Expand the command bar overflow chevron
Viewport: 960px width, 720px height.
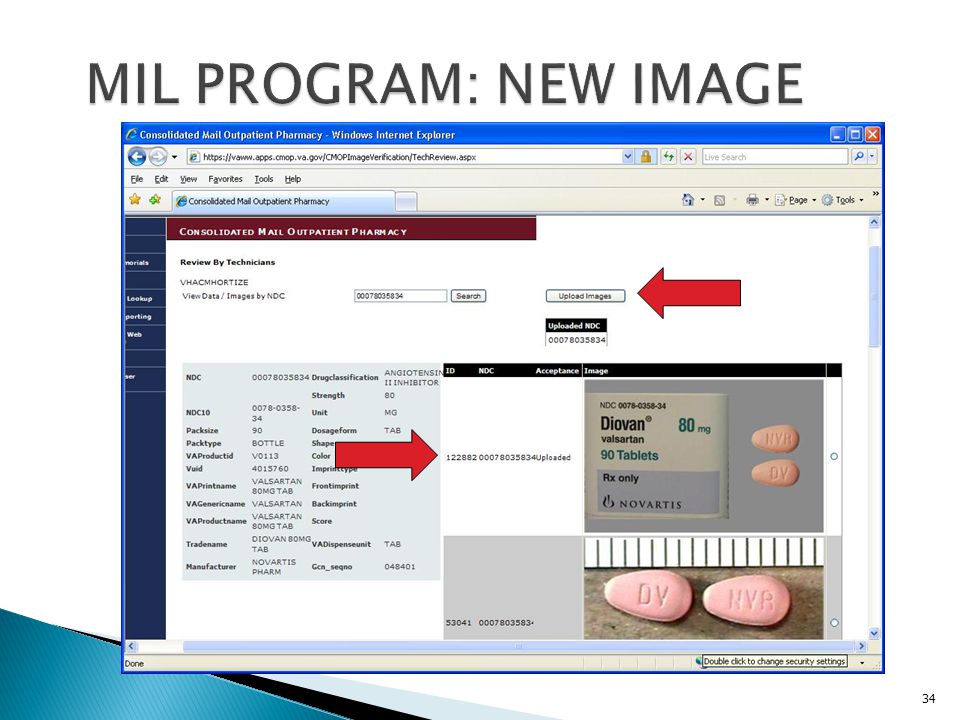tap(876, 194)
